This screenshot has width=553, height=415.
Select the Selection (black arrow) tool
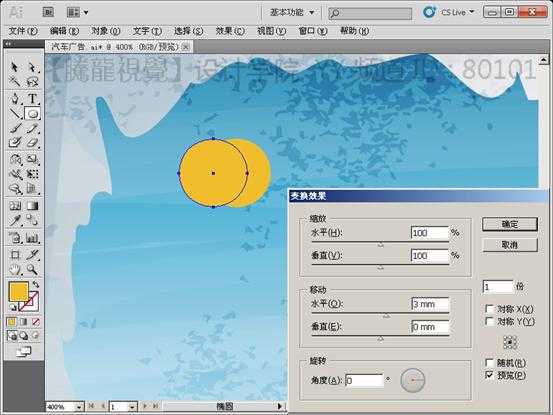14,67
